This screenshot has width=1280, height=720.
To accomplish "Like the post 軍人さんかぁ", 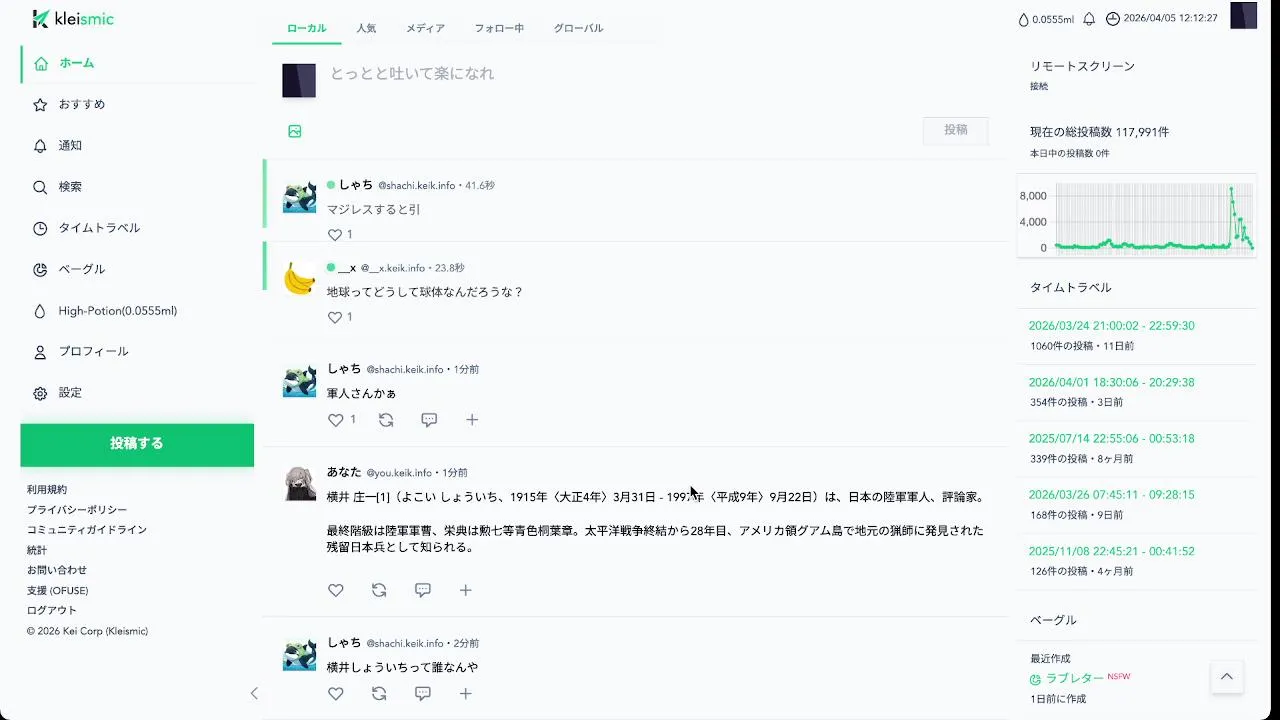I will (x=336, y=420).
